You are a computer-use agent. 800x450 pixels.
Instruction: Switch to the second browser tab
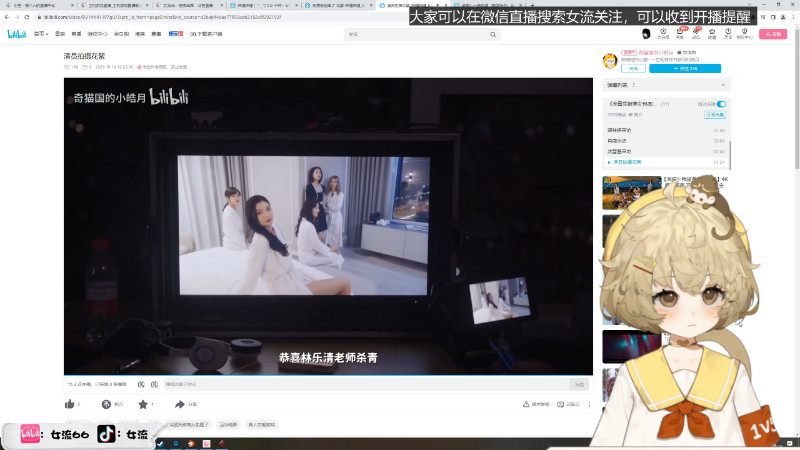point(114,5)
